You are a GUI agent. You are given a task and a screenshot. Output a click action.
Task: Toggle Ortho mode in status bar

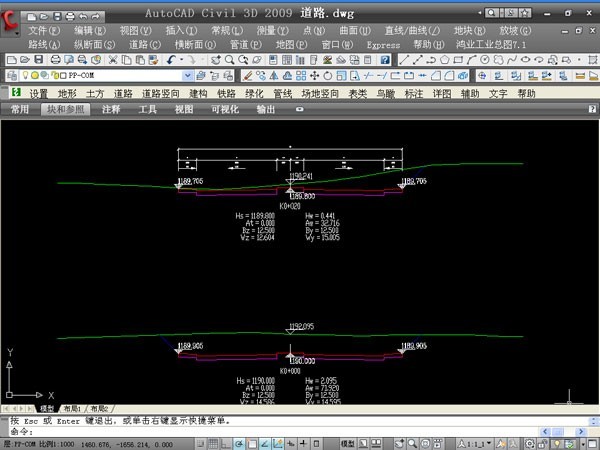226,444
